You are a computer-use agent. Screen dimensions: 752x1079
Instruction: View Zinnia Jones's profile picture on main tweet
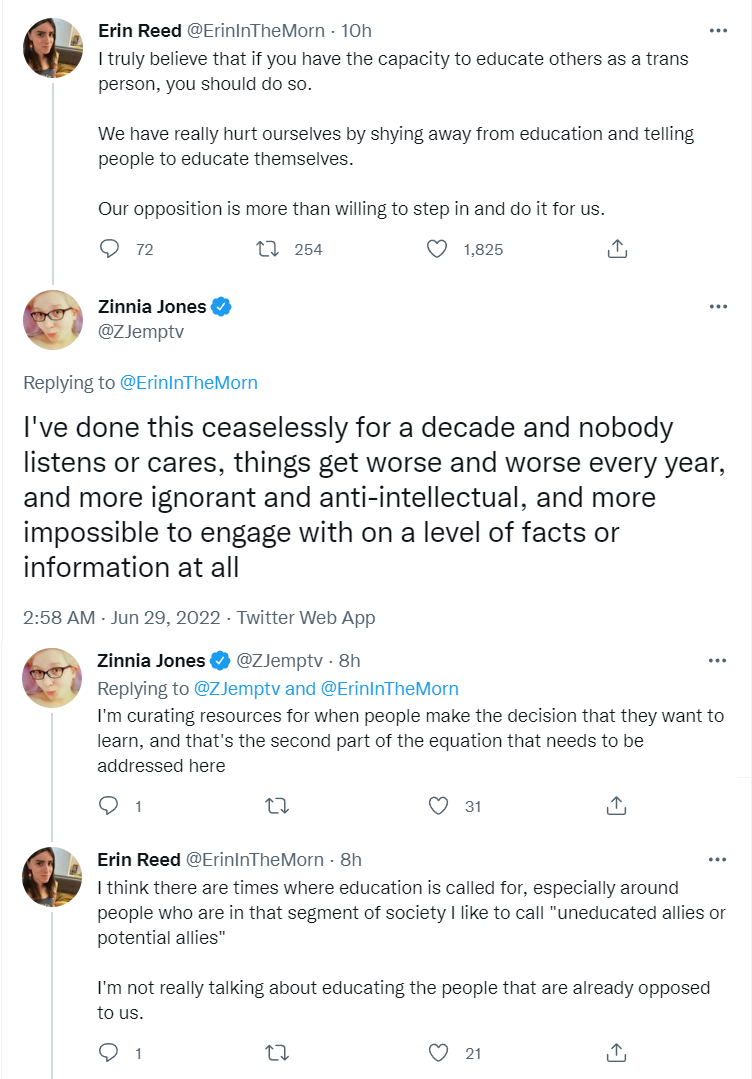point(52,320)
